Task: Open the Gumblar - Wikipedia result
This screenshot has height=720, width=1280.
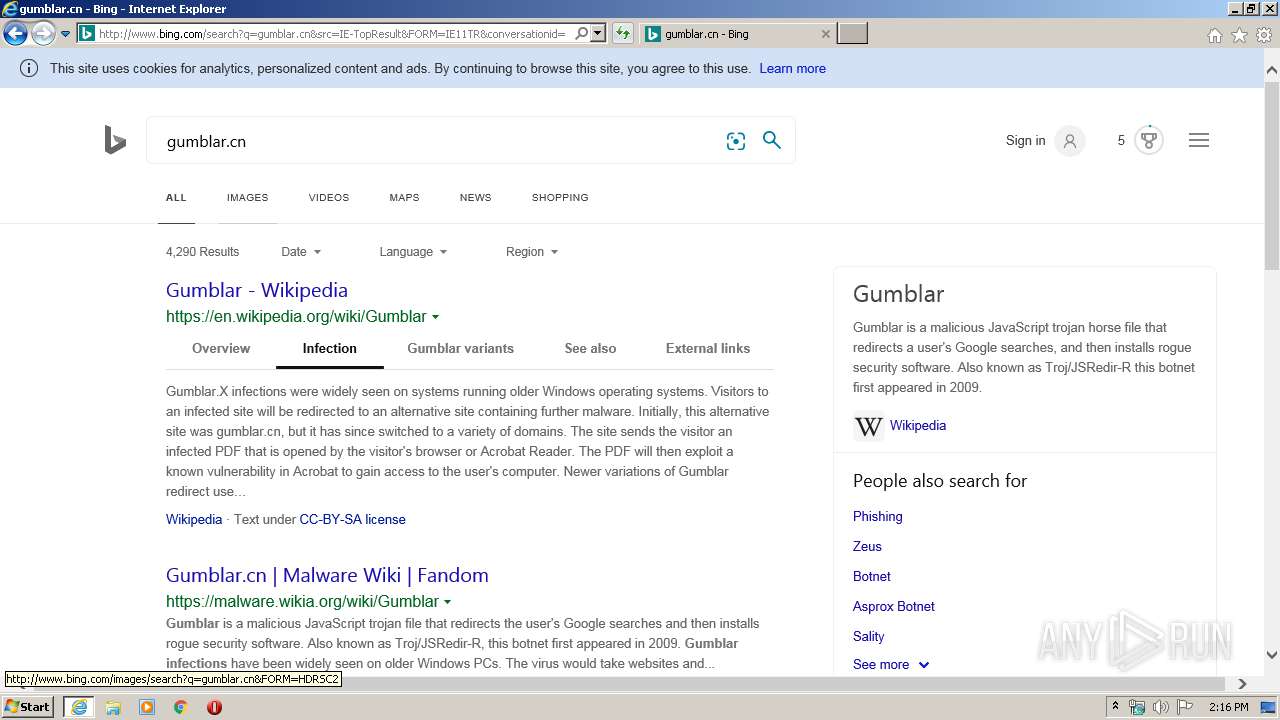Action: 257,290
